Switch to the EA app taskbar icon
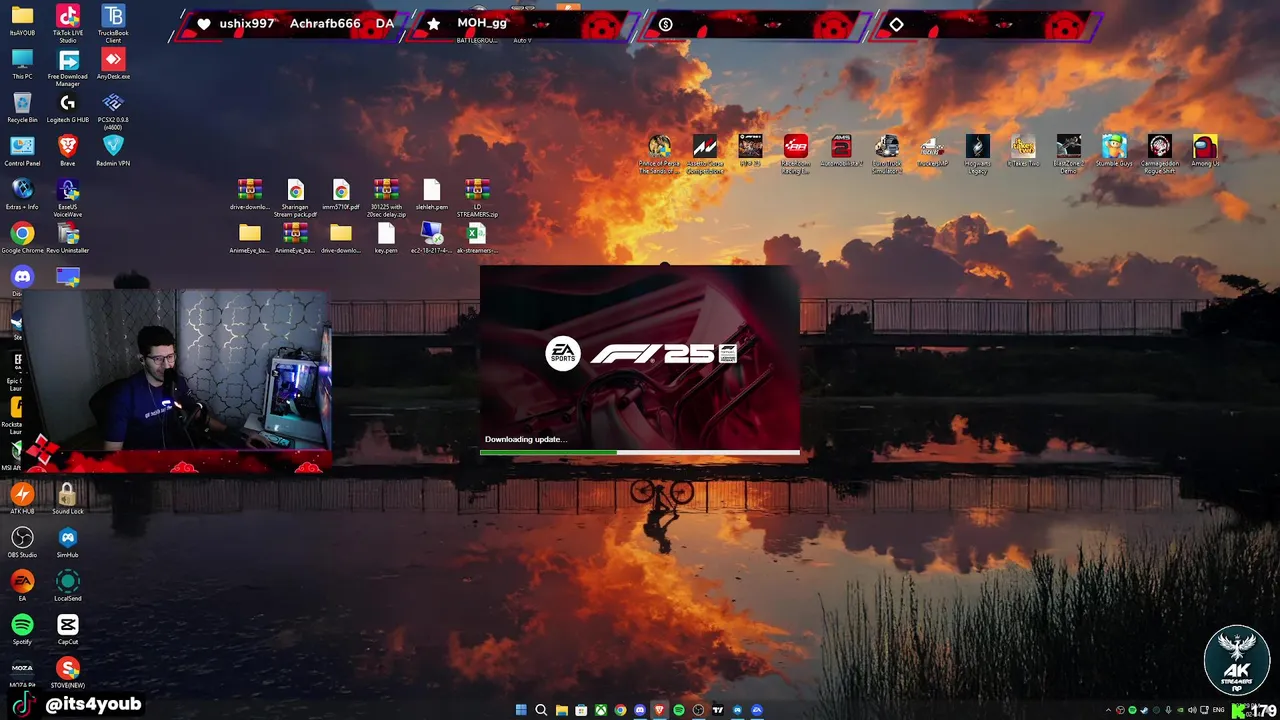 [x=757, y=710]
